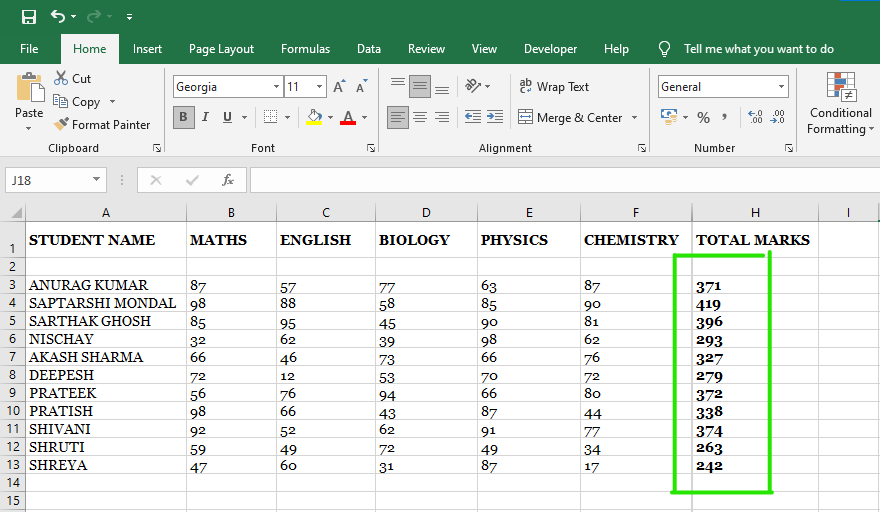Expand the General number format dropdown
880x512 pixels.
coord(780,87)
